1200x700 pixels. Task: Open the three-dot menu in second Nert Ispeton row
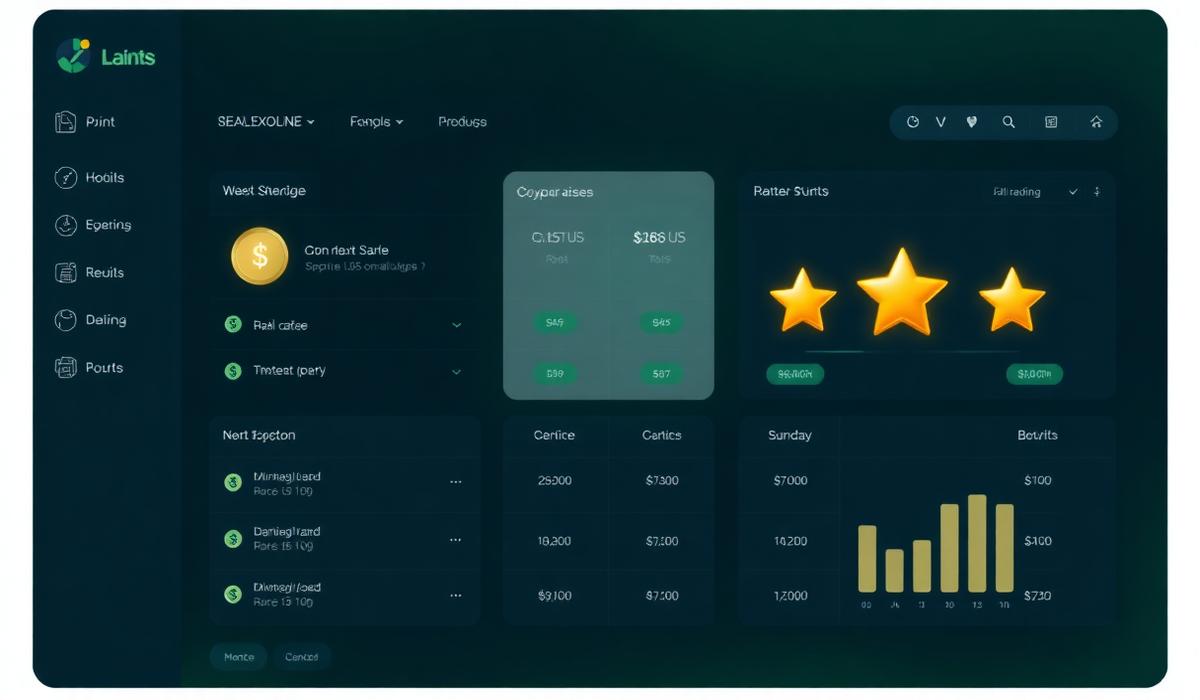click(456, 539)
